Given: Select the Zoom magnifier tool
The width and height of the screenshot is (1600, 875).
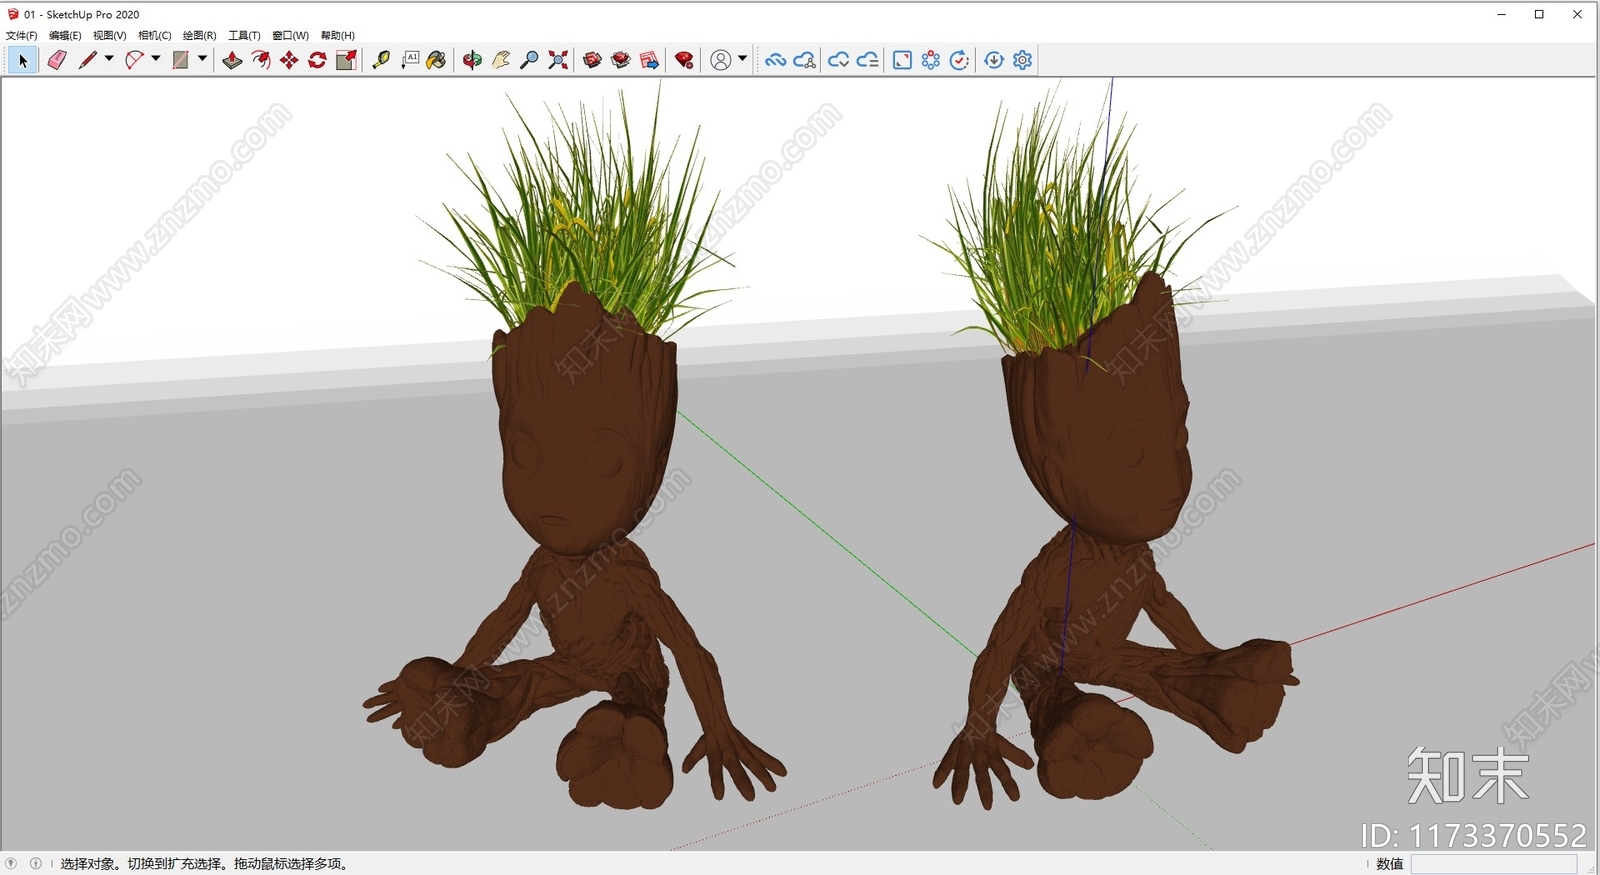Looking at the screenshot, I should pyautogui.click(x=530, y=61).
